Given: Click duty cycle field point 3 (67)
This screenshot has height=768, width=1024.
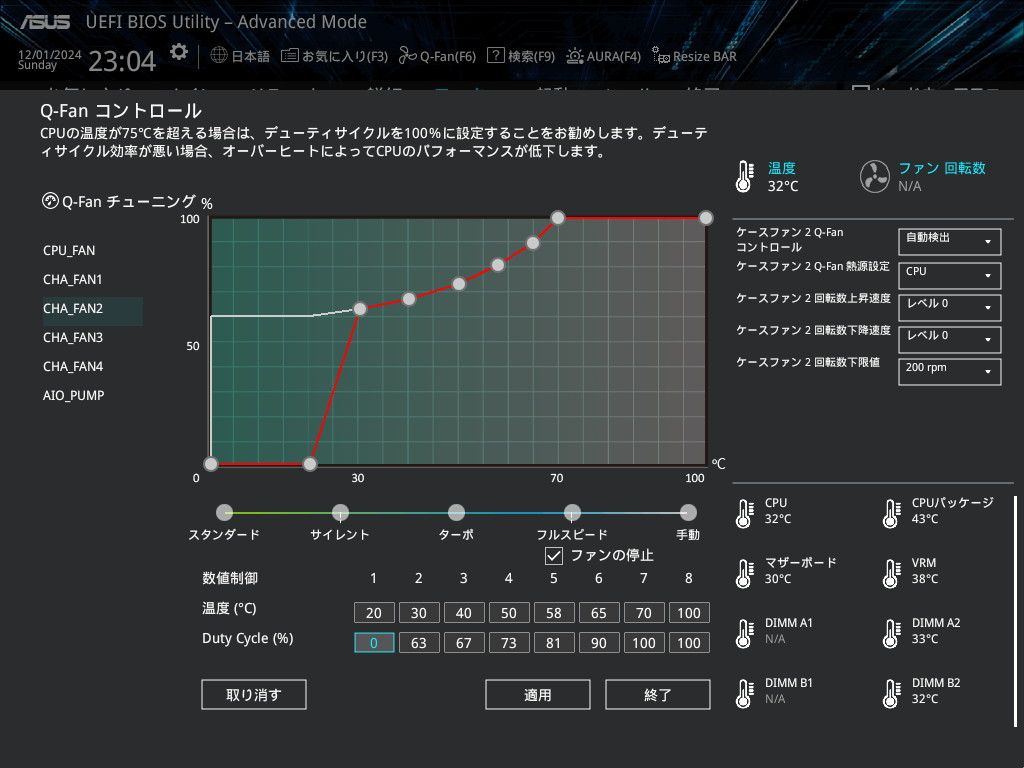Looking at the screenshot, I should coord(464,643).
